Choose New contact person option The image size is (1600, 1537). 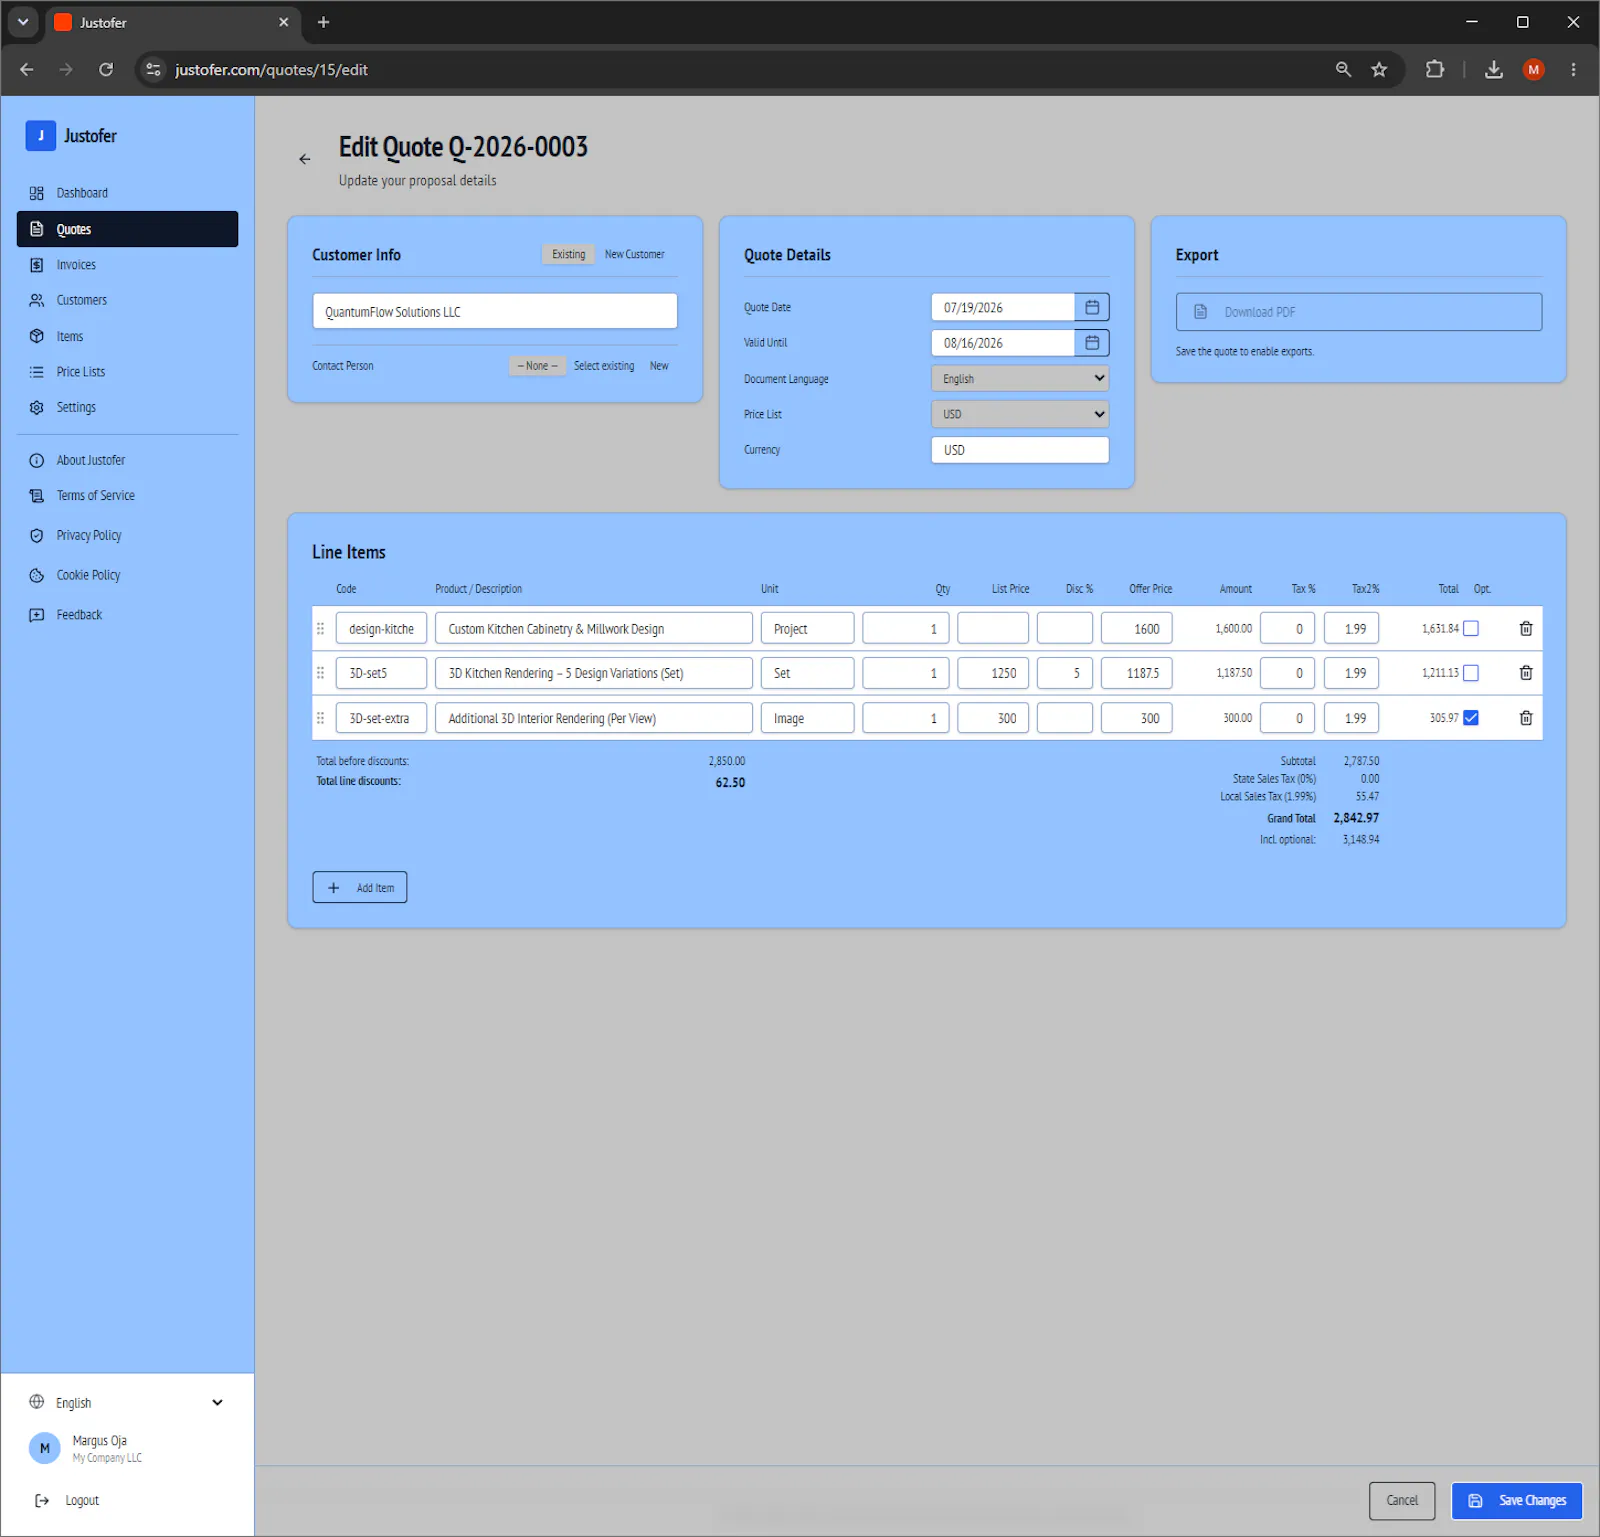point(659,366)
